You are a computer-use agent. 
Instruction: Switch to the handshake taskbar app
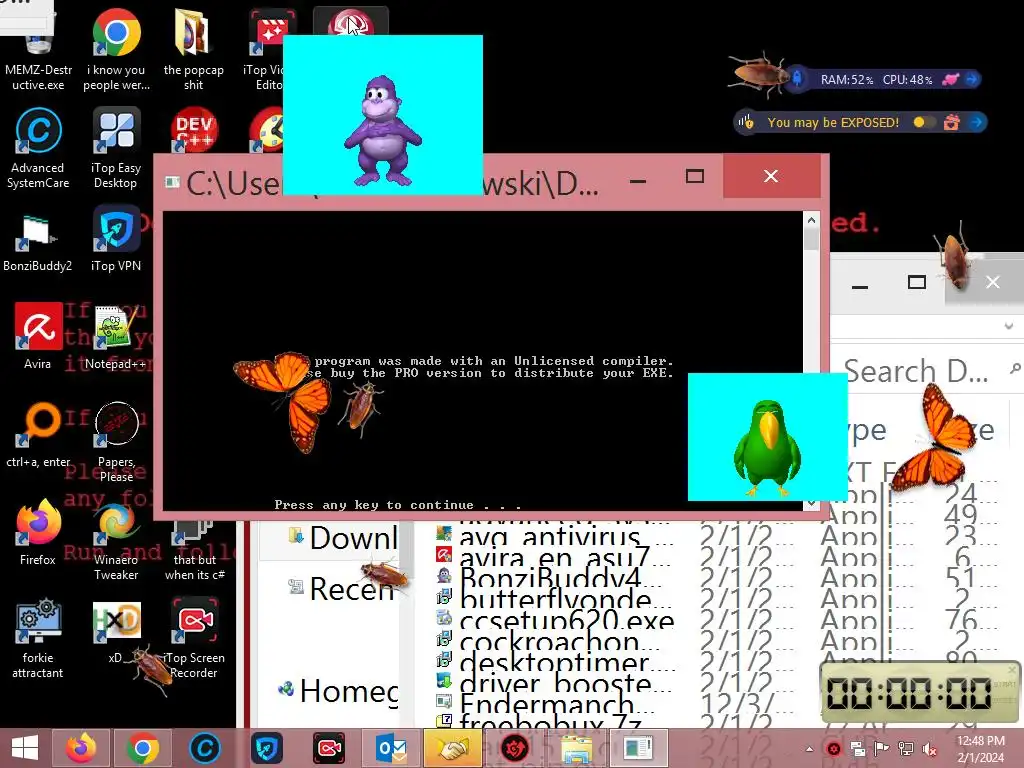[x=452, y=748]
